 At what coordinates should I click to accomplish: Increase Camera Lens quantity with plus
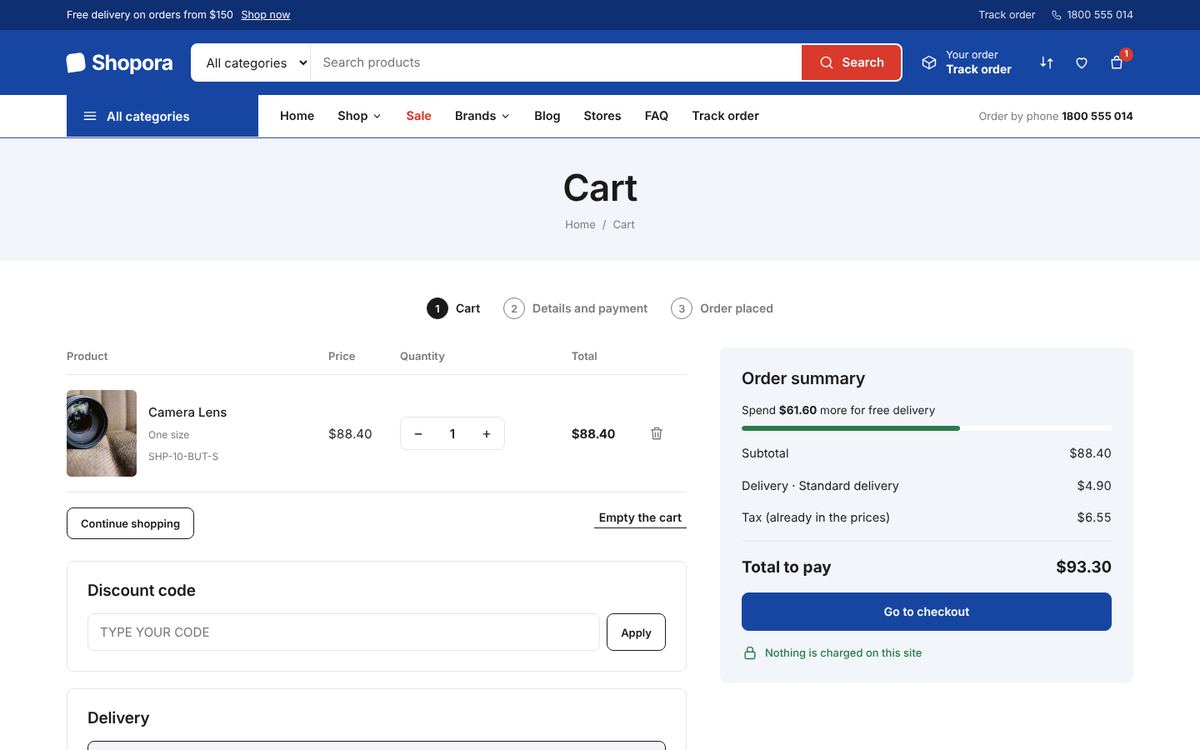487,434
